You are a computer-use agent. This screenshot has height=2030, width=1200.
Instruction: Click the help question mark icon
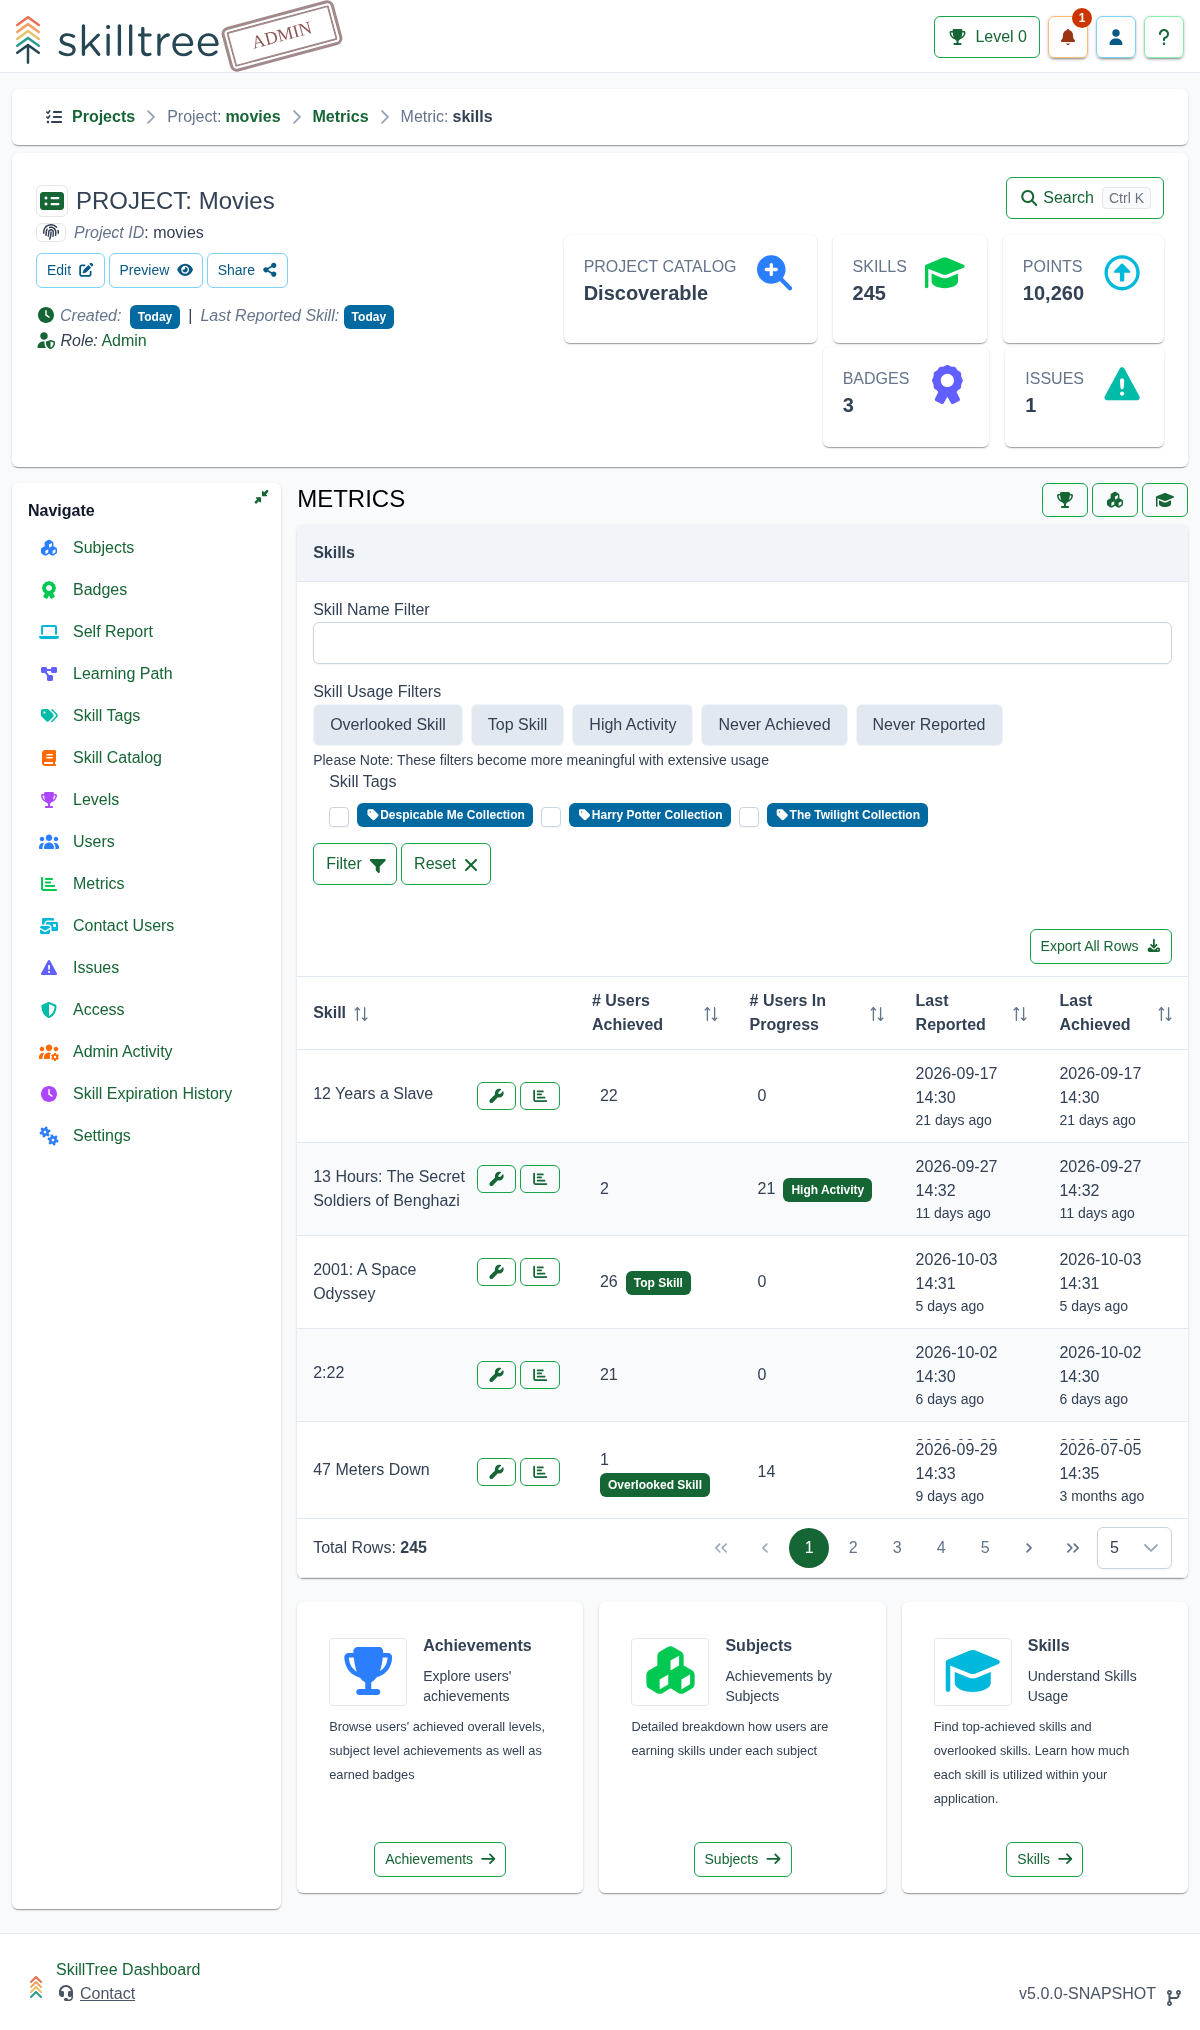[1164, 37]
